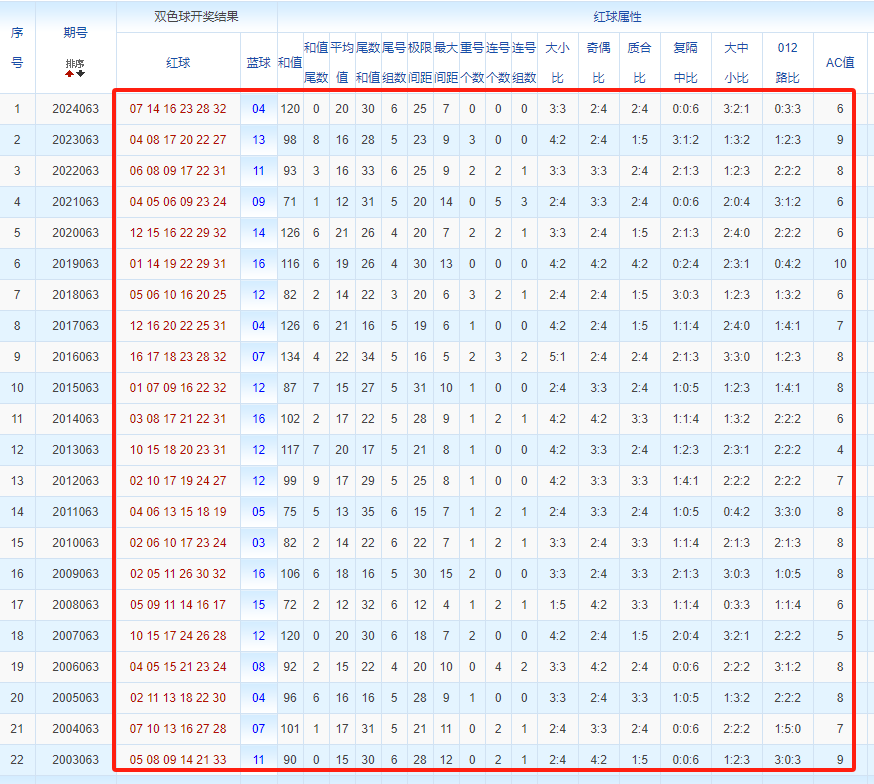Click blue ball 14 in row 2020063
874x784 pixels.
[259, 233]
